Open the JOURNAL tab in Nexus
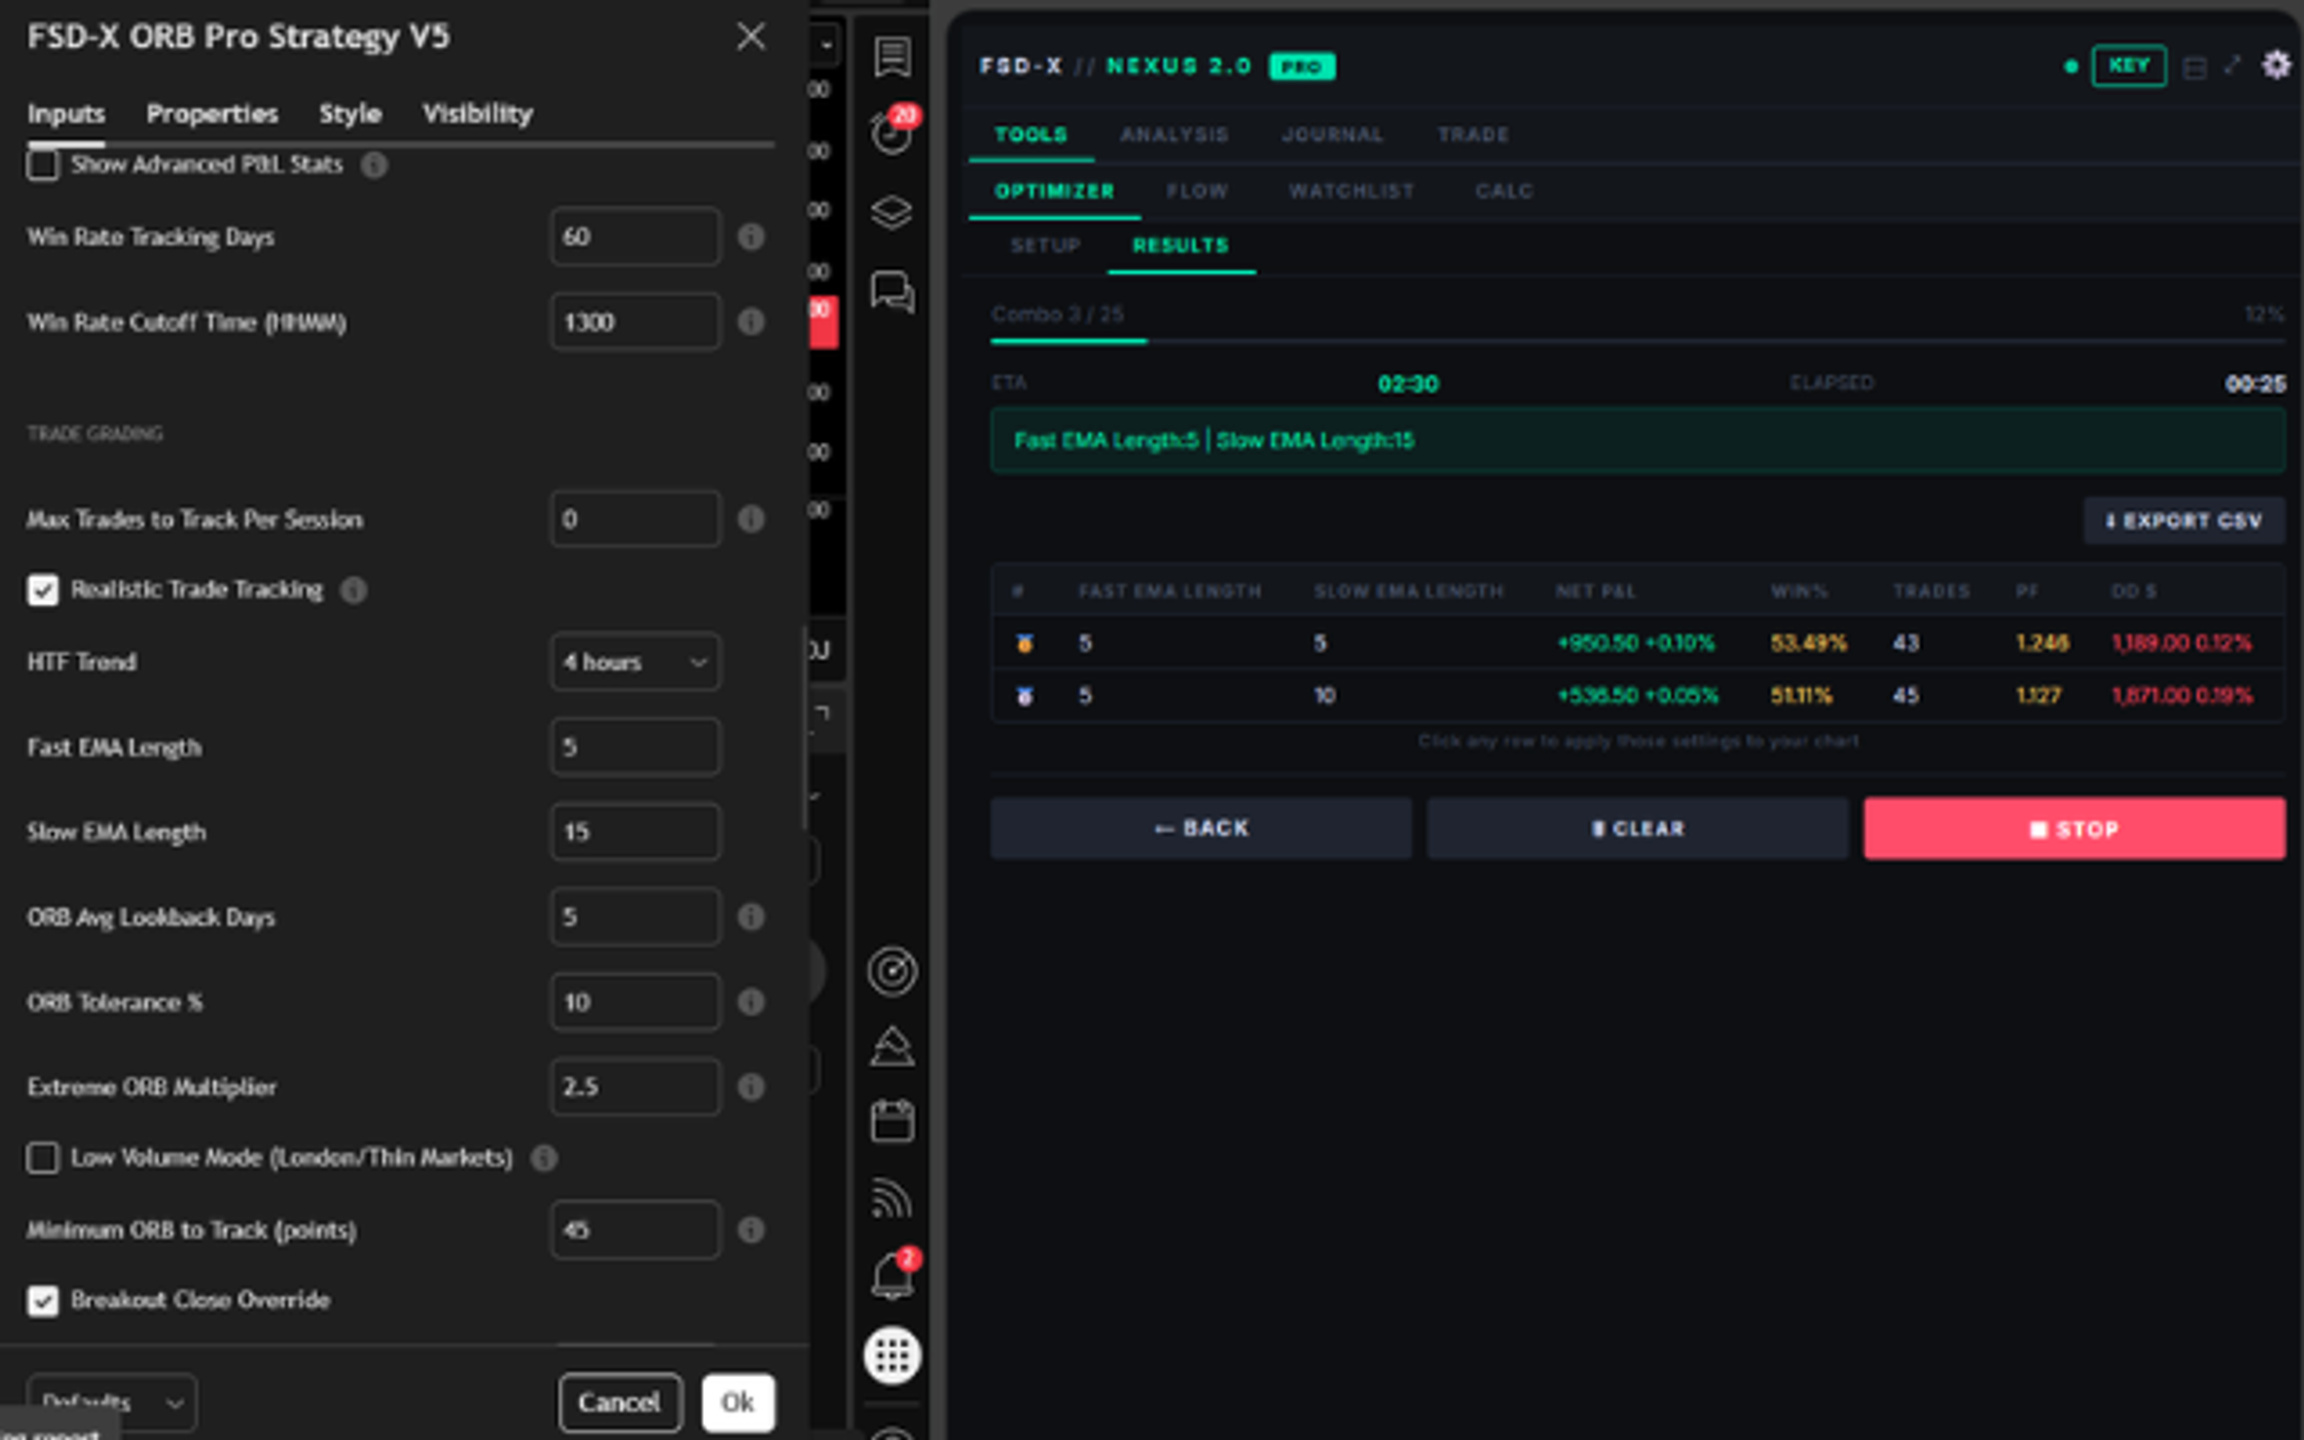The height and width of the screenshot is (1440, 2304). coord(1332,135)
